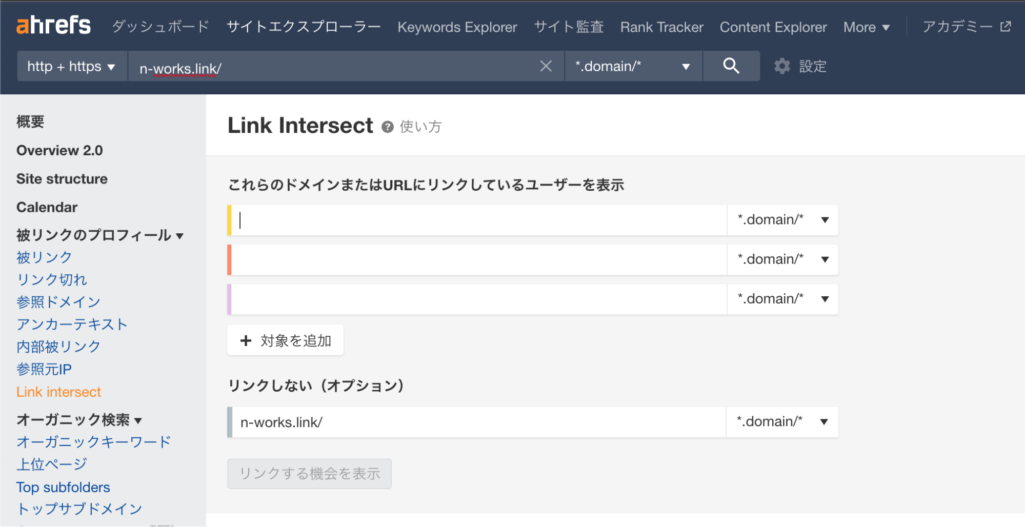Viewport: 1025px width, 527px height.
Task: Open mode dropdown for third target row
Action: click(x=782, y=299)
